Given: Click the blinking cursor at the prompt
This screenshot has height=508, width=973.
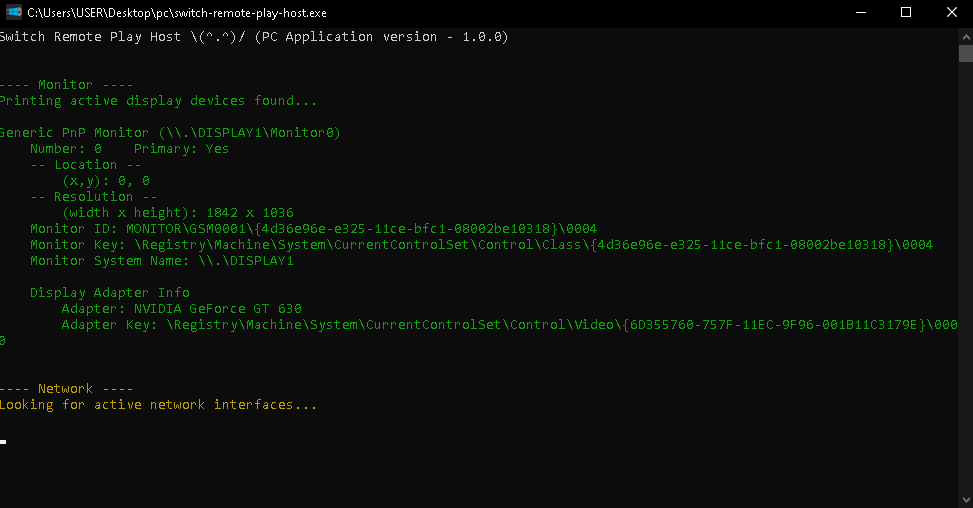Looking at the screenshot, I should click(3, 442).
